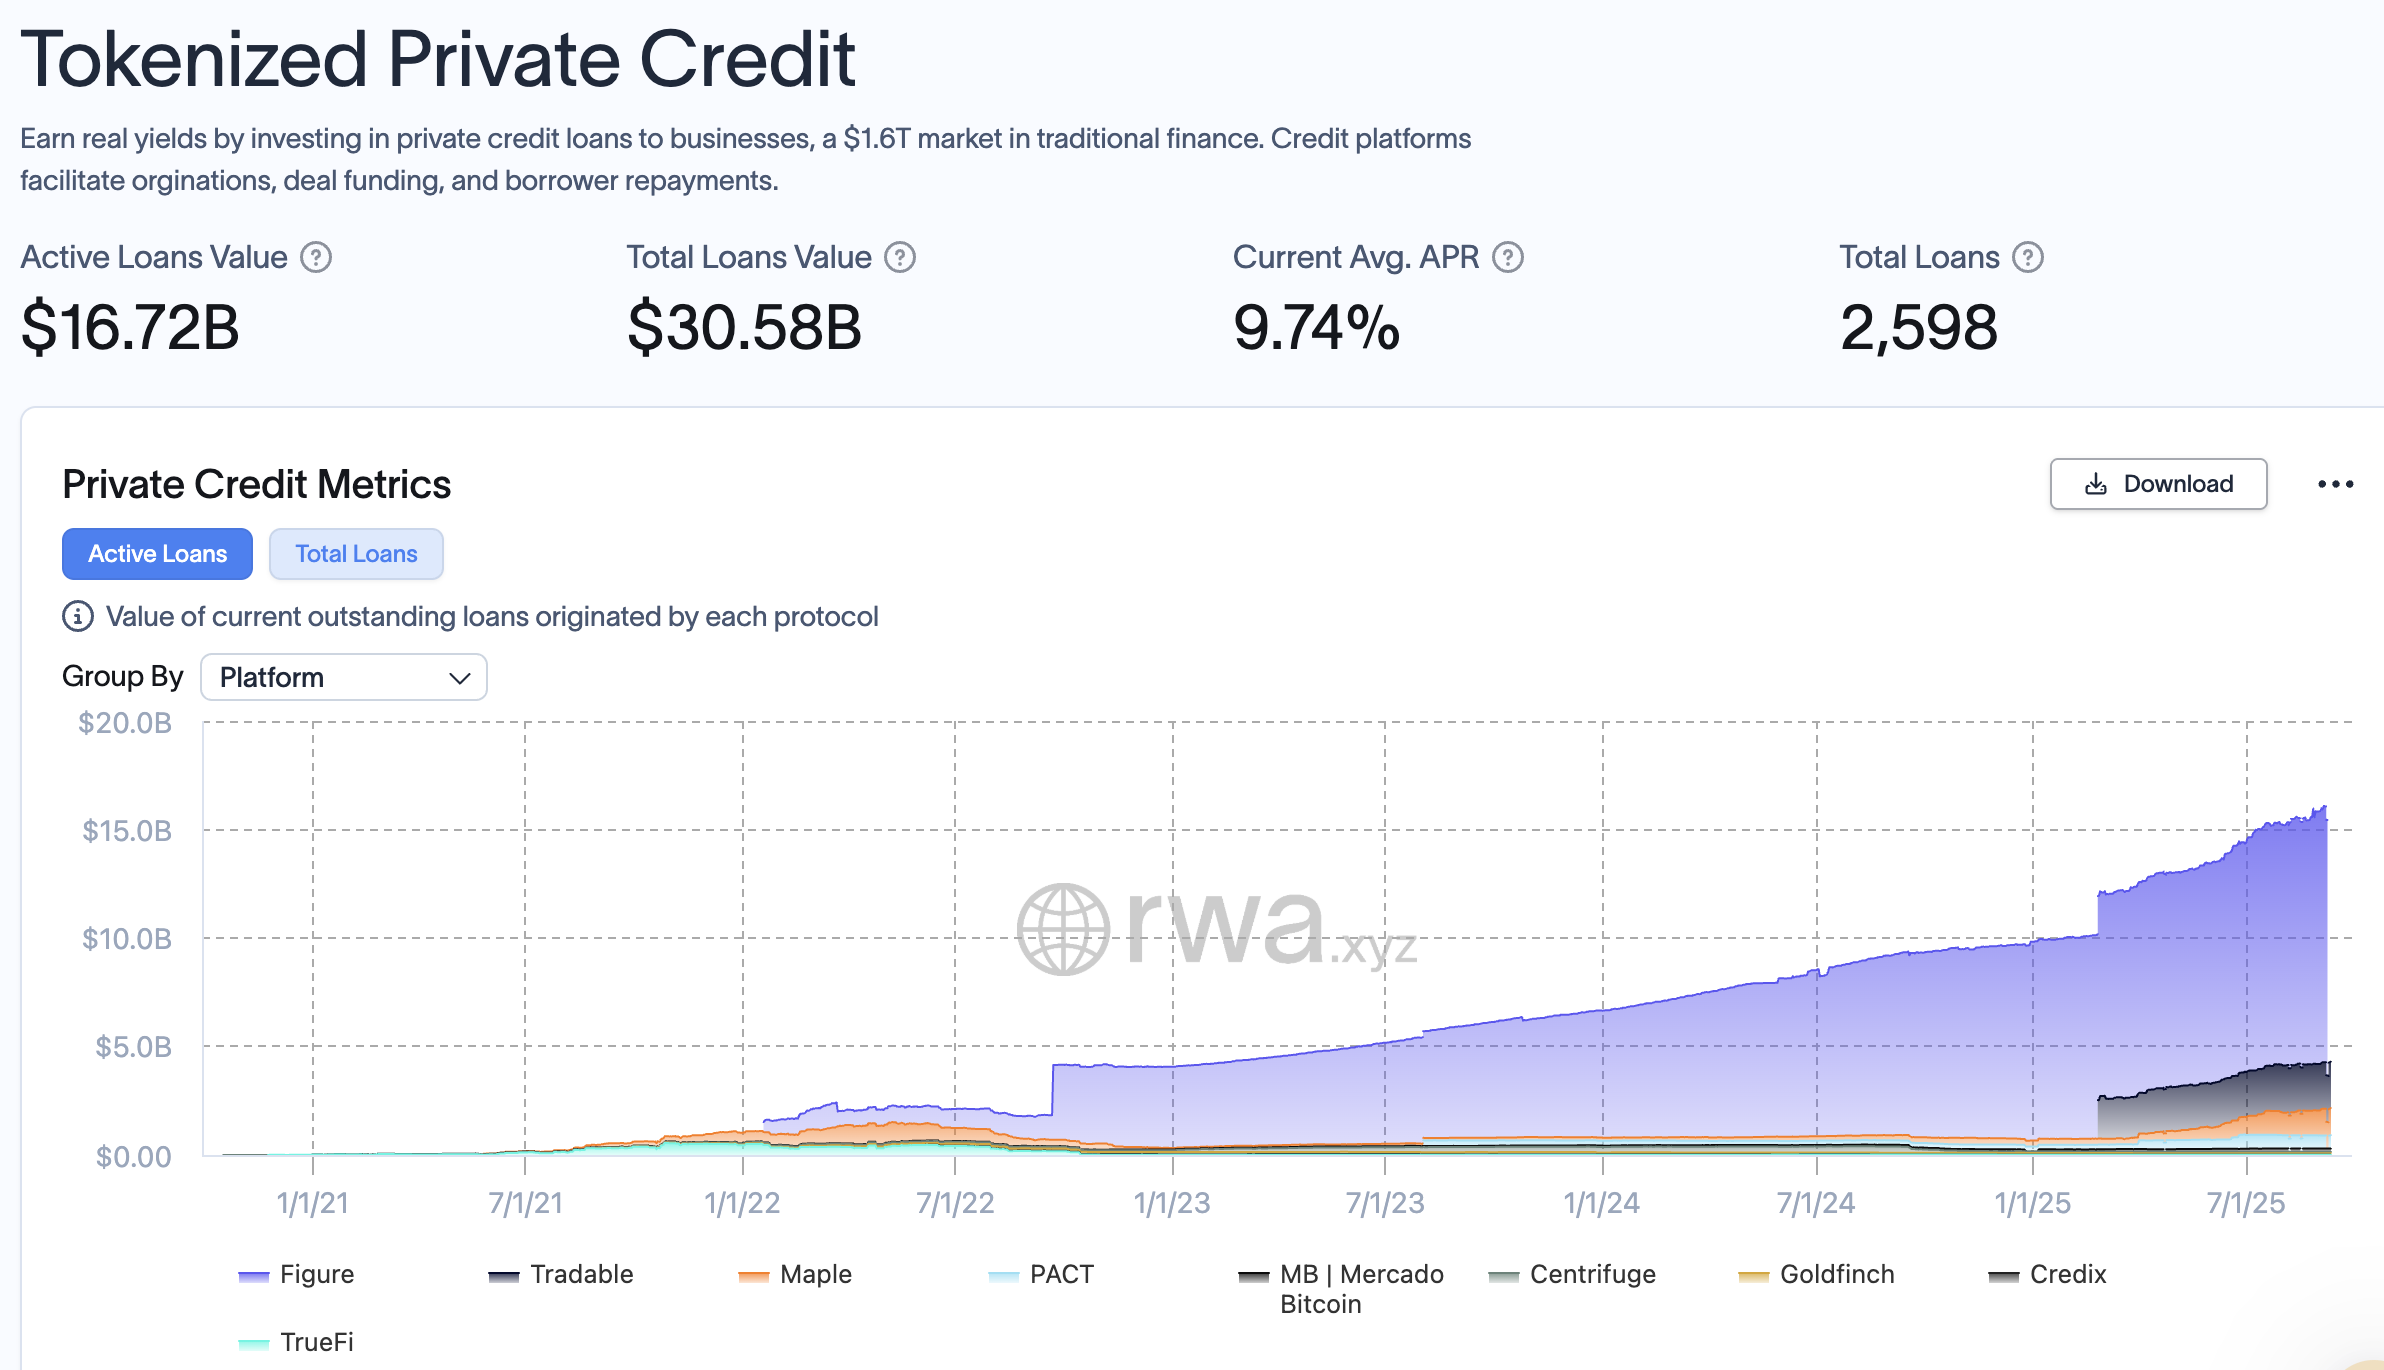Click the Current Avg. APR help icon
This screenshot has height=1370, width=2384.
pos(1508,258)
